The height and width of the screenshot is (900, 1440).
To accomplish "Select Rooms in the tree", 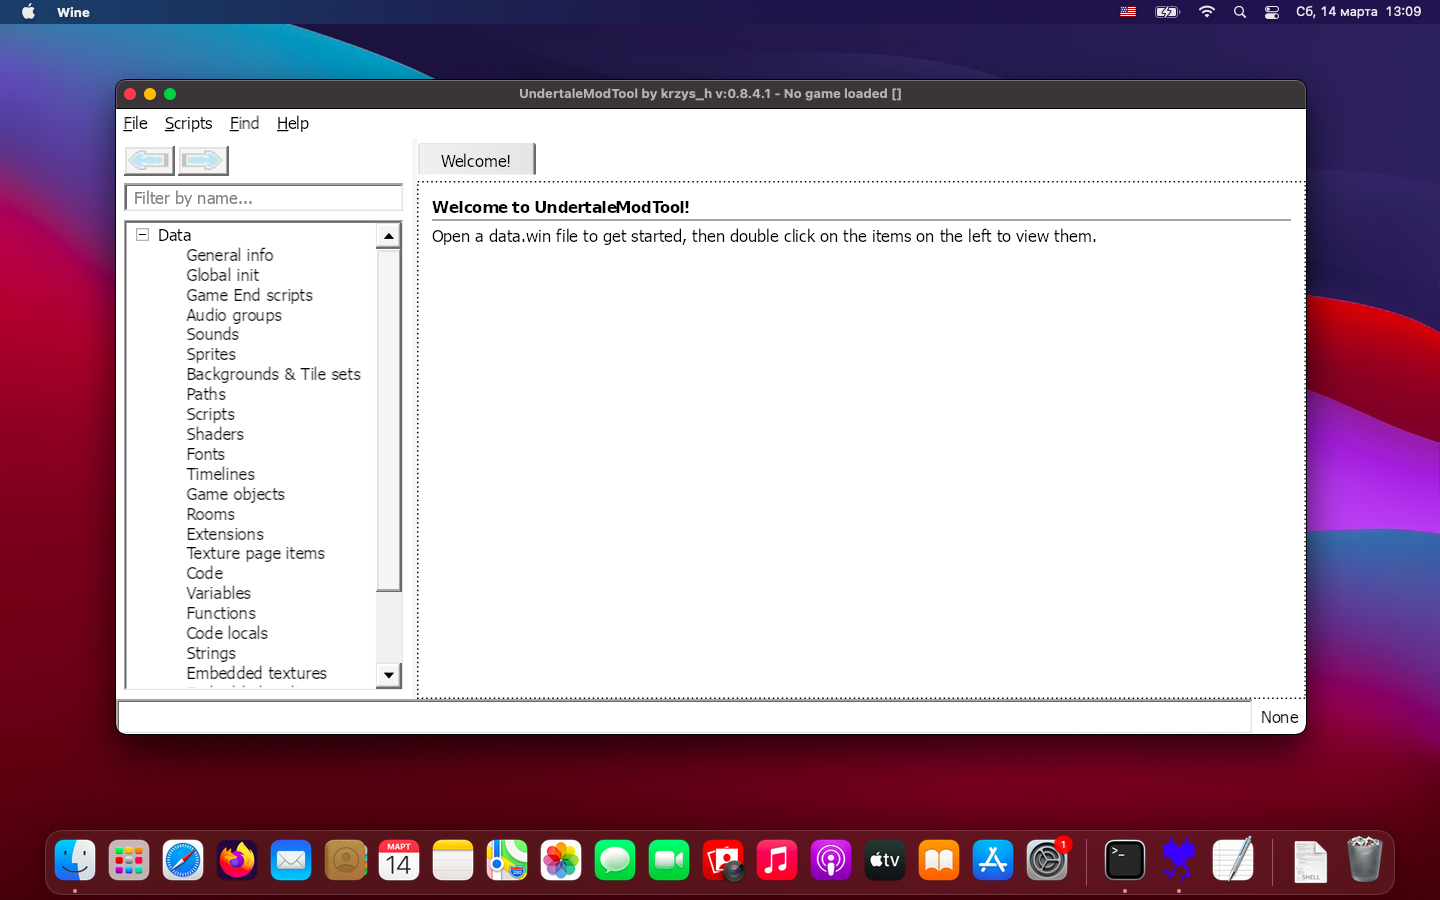I will point(210,514).
